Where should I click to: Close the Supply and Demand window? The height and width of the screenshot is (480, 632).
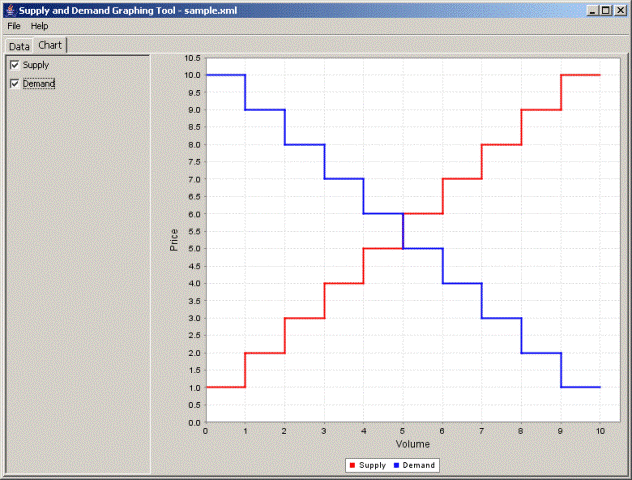click(620, 10)
